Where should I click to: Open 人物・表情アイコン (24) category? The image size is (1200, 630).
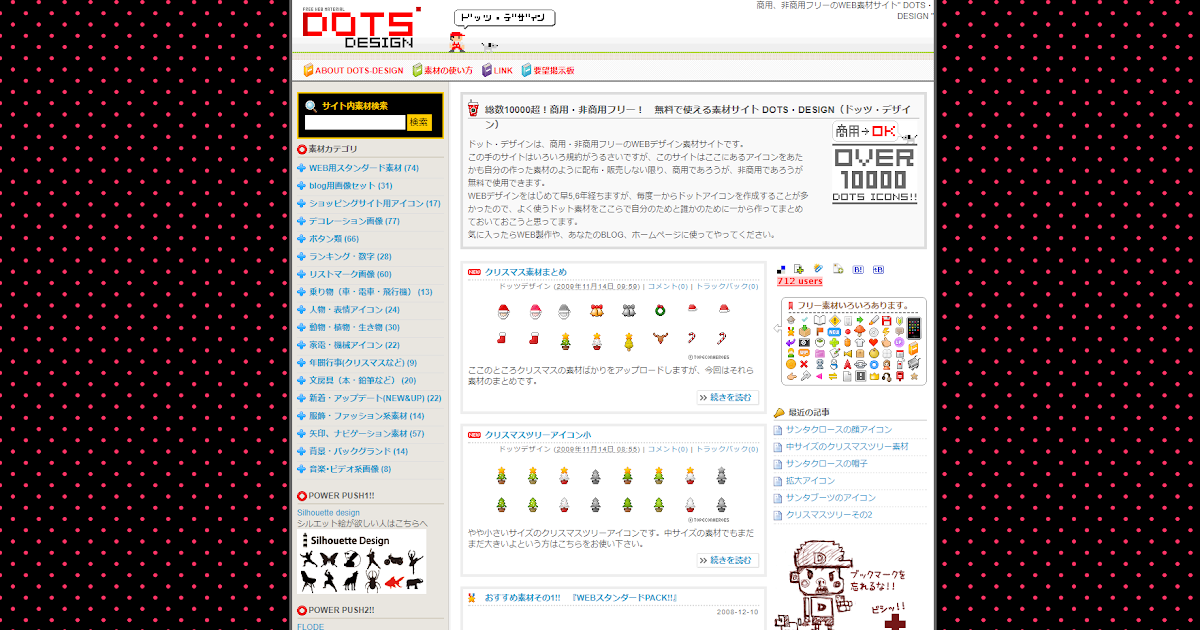coord(354,310)
